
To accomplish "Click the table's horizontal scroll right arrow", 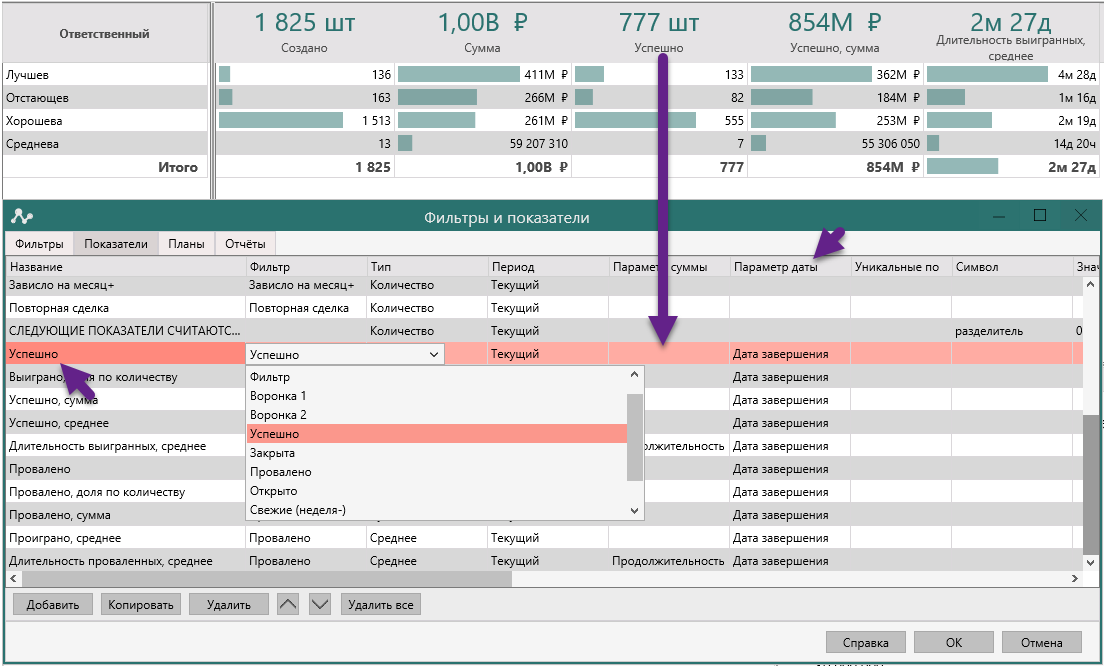I will (x=1075, y=579).
